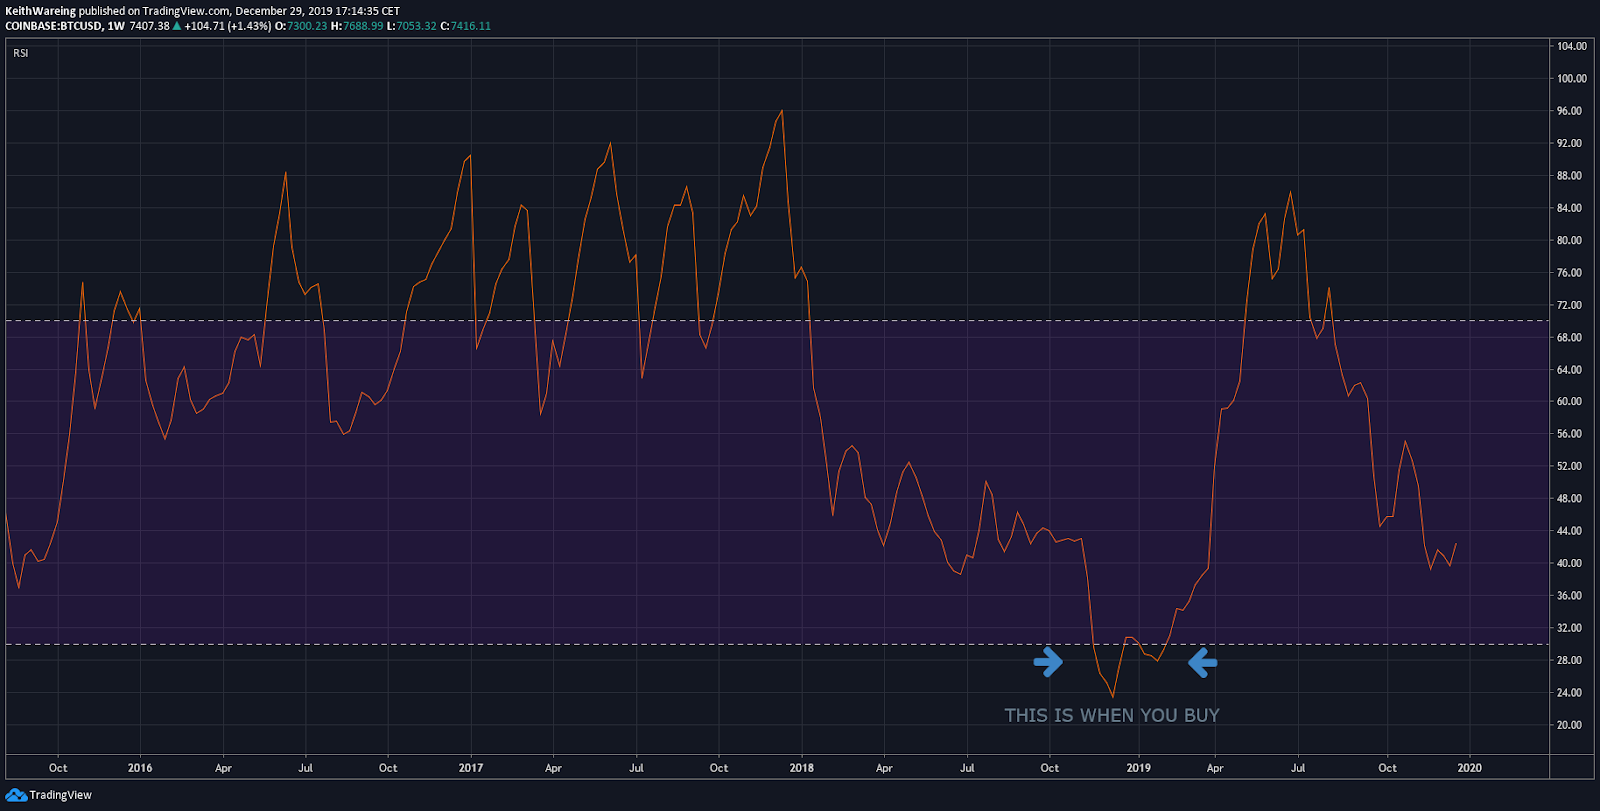The height and width of the screenshot is (811, 1600).
Task: Click the 24.00 scale value
Action: point(1569,693)
